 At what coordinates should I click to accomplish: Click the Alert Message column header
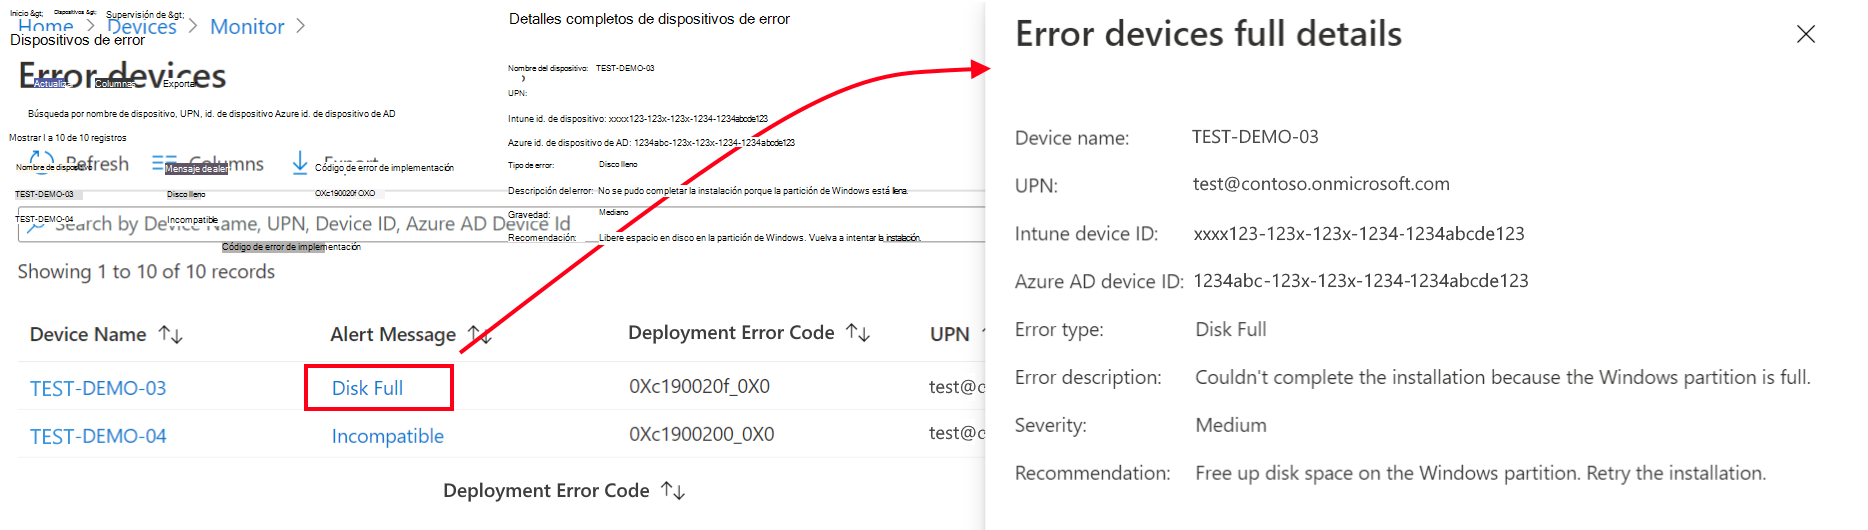[393, 335]
